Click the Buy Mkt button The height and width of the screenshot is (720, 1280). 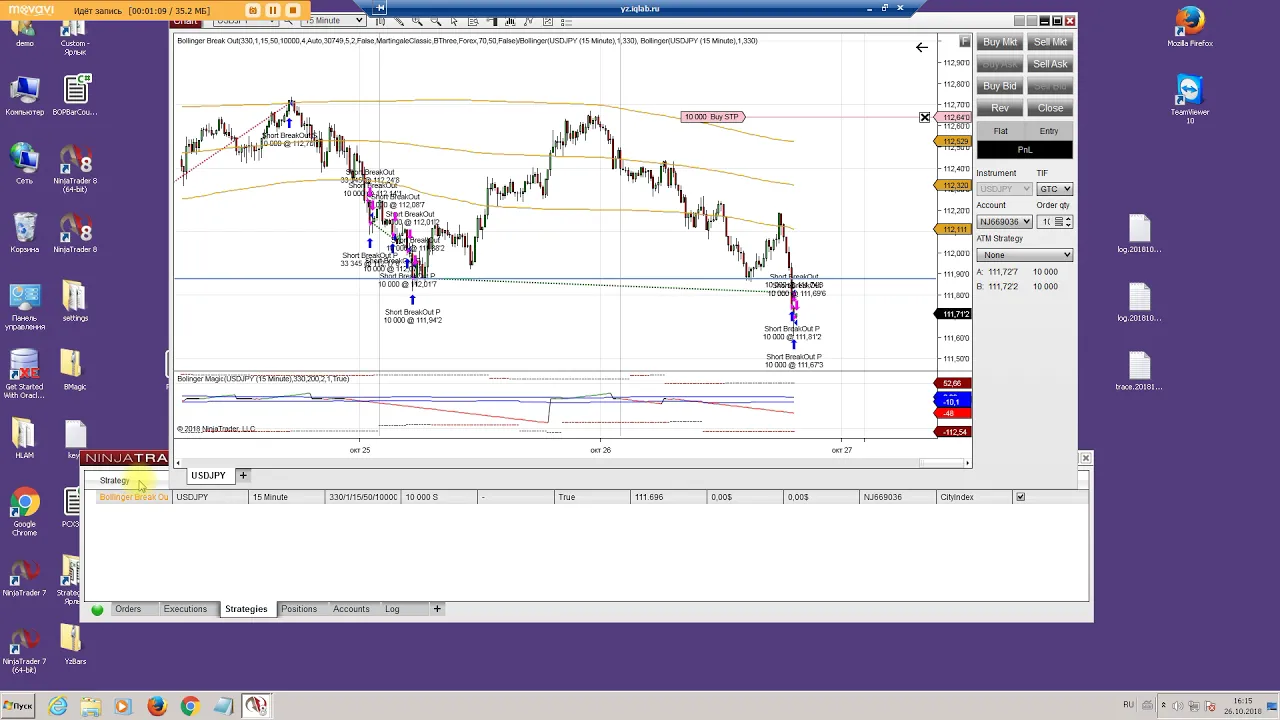coord(1000,42)
